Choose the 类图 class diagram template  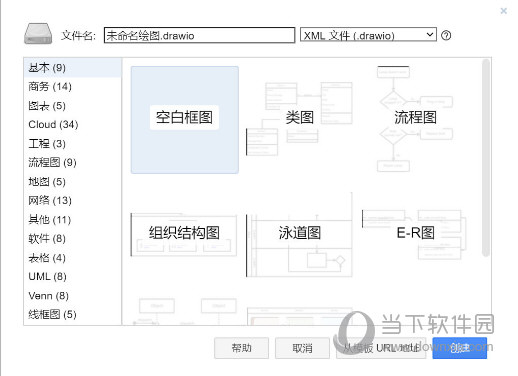(x=299, y=120)
